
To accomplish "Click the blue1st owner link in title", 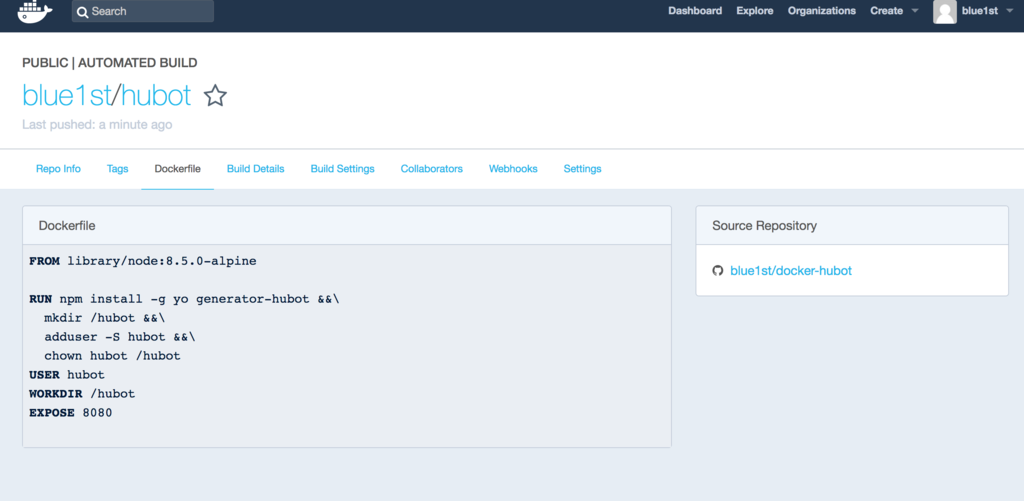I will [67, 95].
